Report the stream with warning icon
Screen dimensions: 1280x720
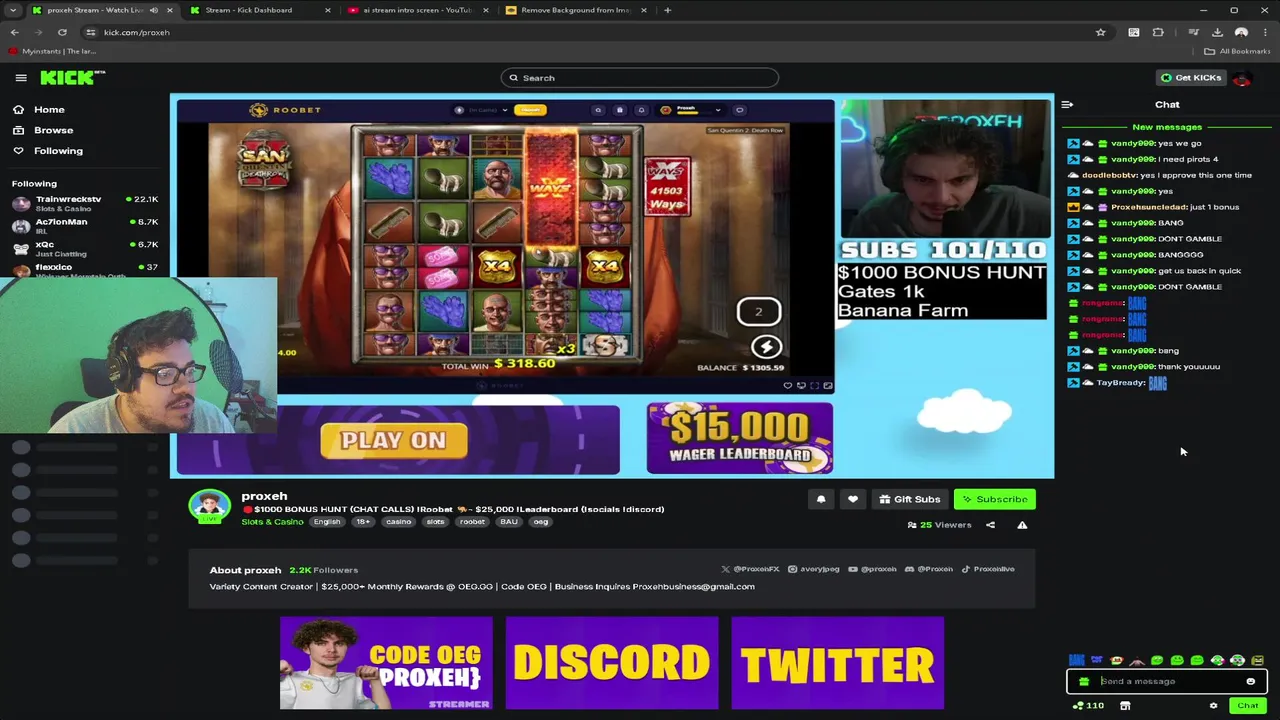1022,525
